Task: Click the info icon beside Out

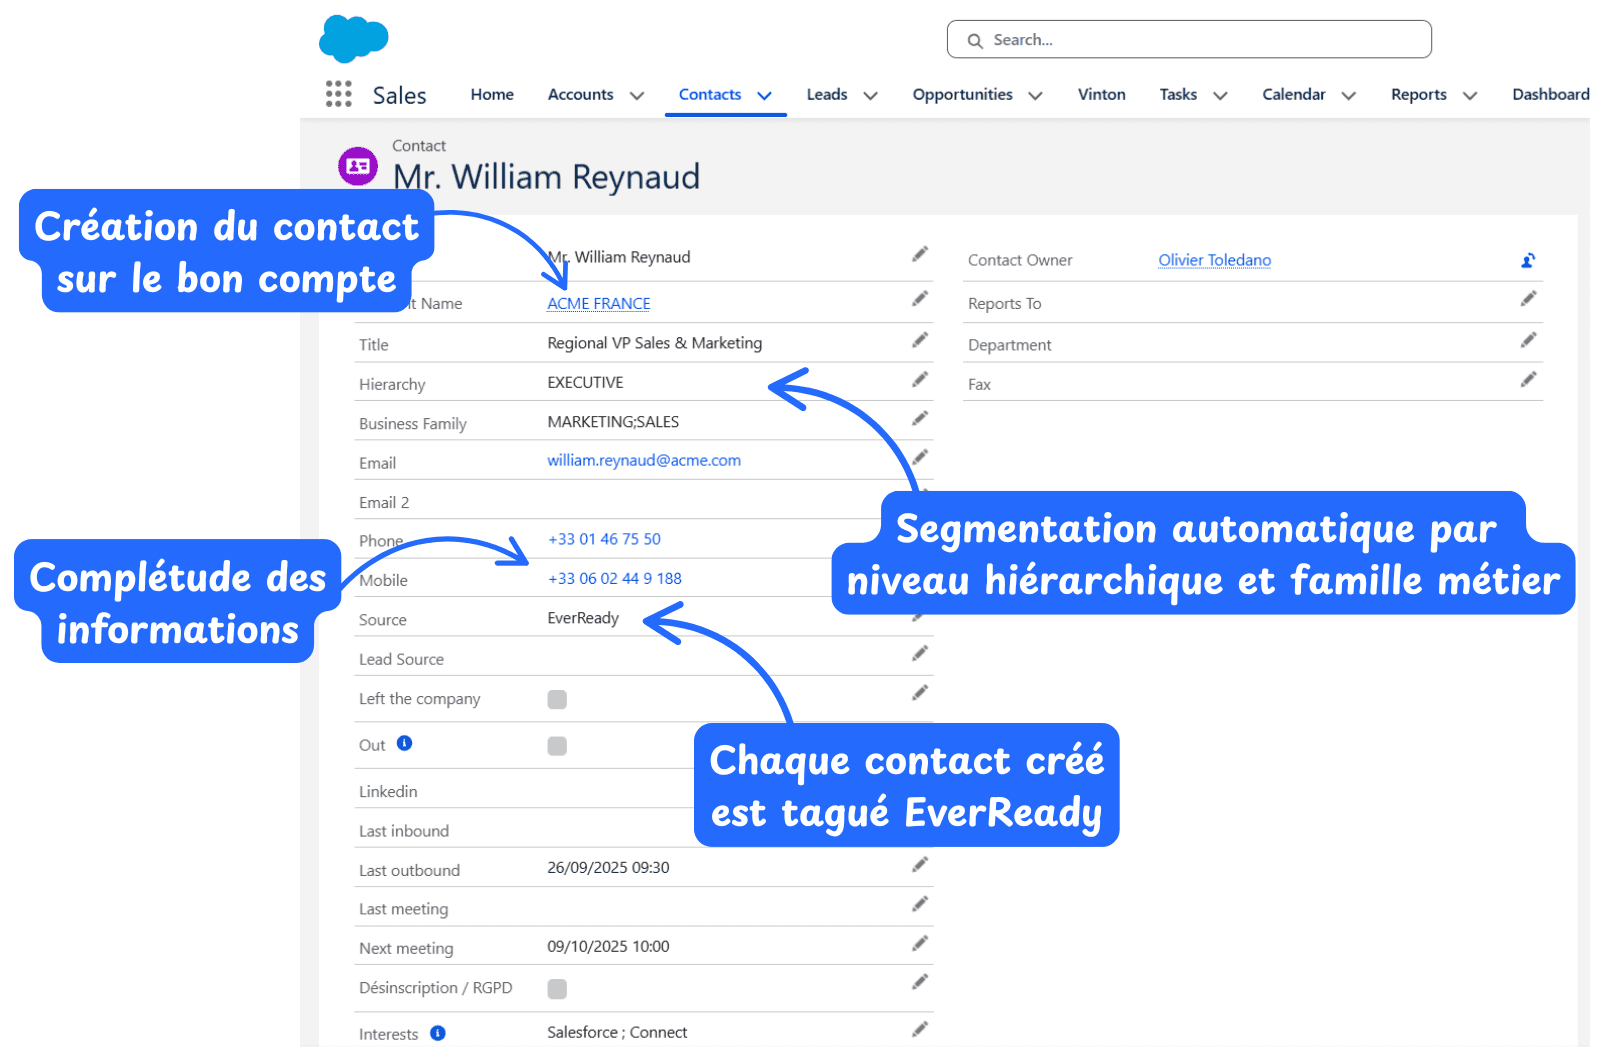Action: pos(404,743)
